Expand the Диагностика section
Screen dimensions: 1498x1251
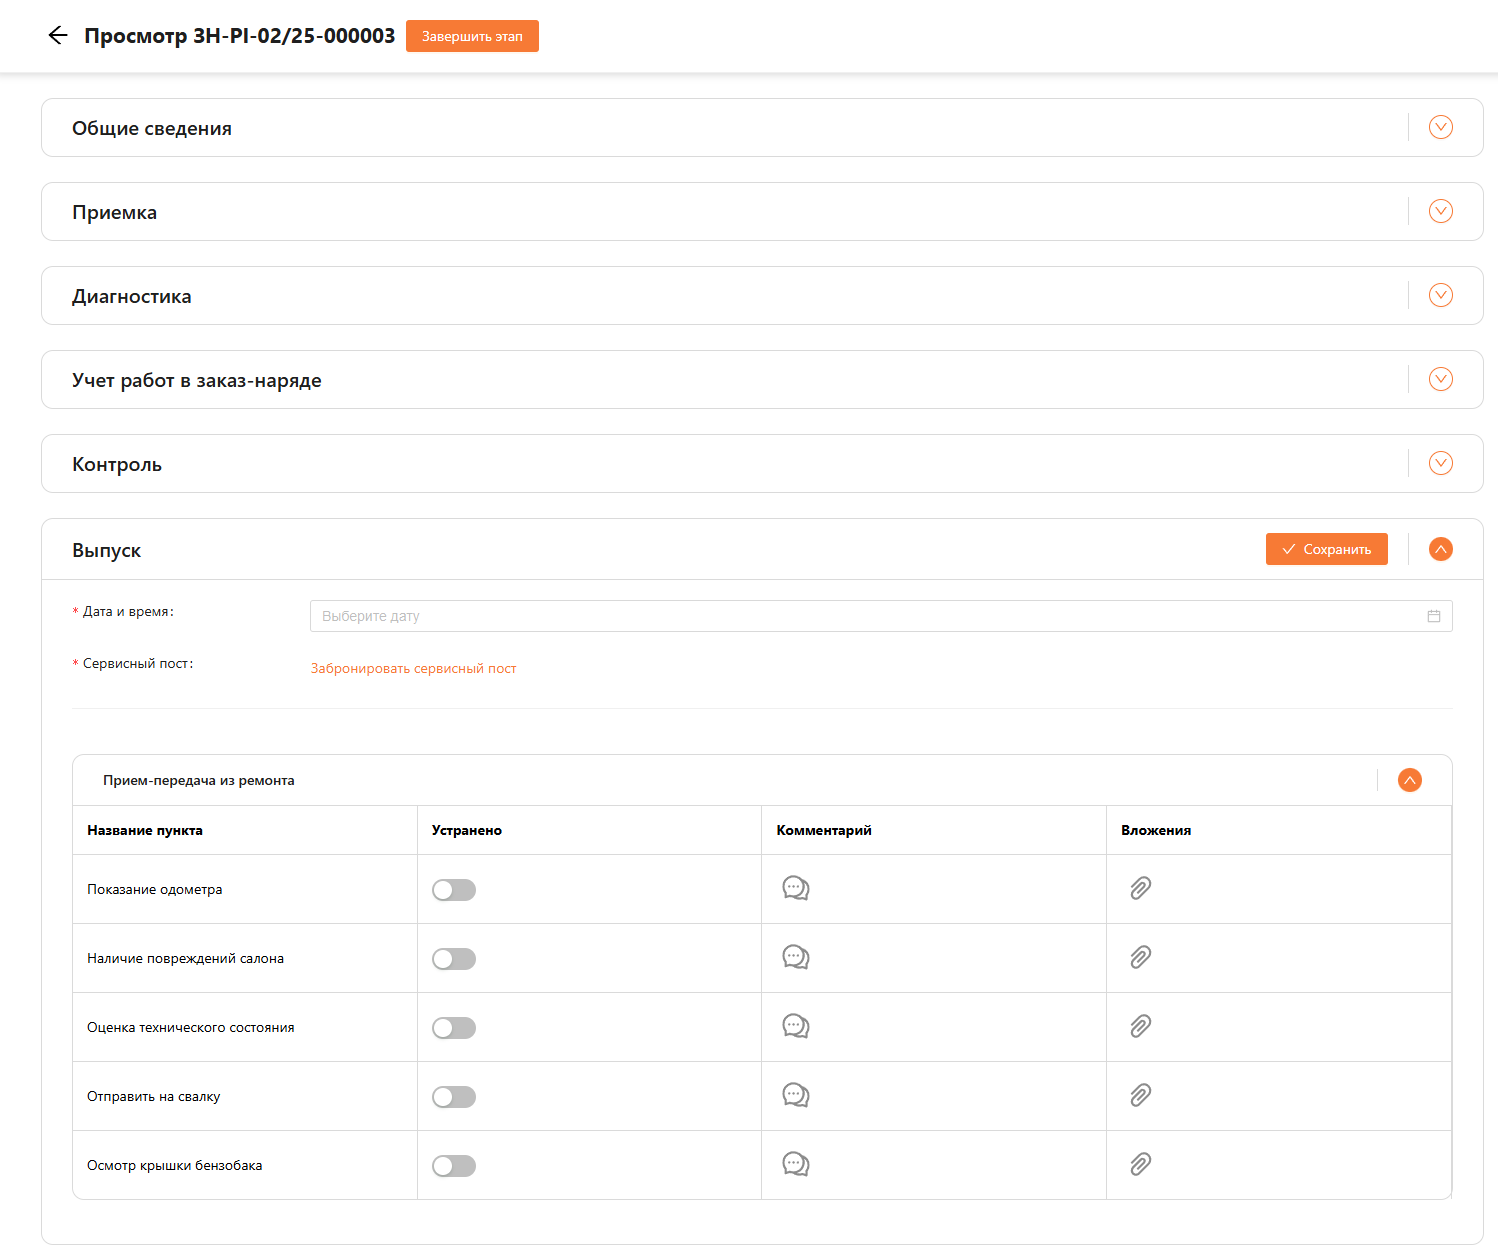pyautogui.click(x=1440, y=295)
